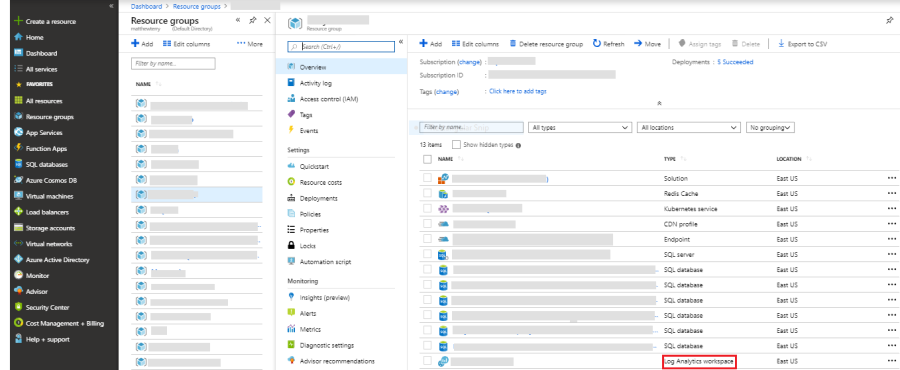Image resolution: width=900 pixels, height=370 pixels.
Task: Open the No grouping dropdown
Action: [x=770, y=127]
